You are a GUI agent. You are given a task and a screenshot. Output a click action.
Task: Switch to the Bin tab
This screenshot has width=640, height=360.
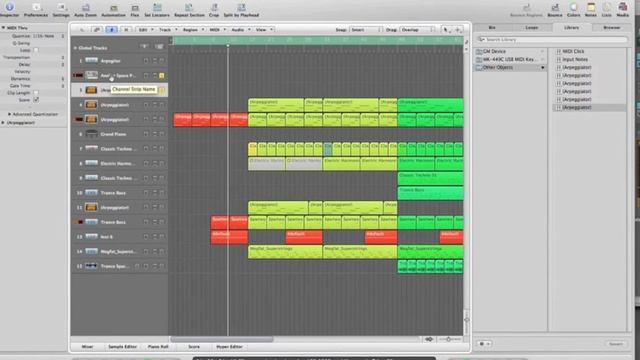point(492,27)
